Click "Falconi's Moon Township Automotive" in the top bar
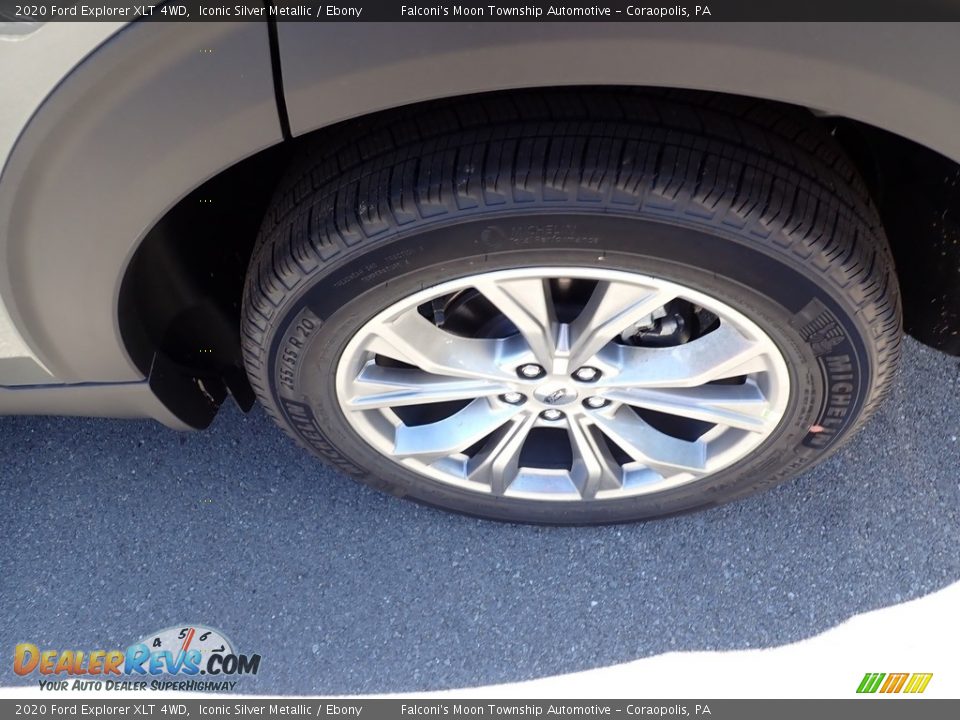960x720 pixels. click(505, 11)
